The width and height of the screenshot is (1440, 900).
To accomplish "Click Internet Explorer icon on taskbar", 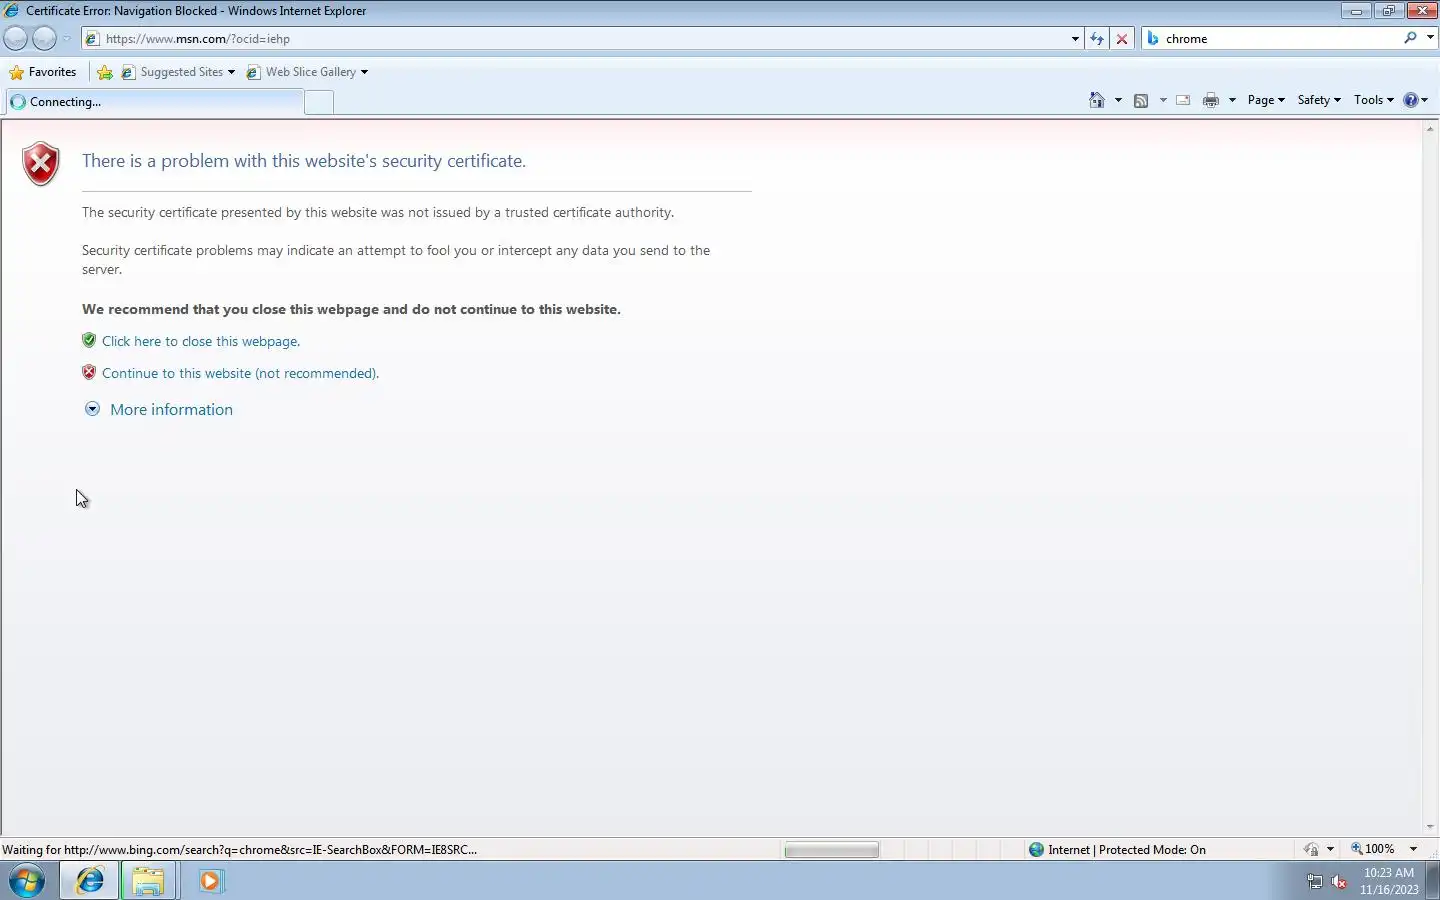I will tap(90, 881).
